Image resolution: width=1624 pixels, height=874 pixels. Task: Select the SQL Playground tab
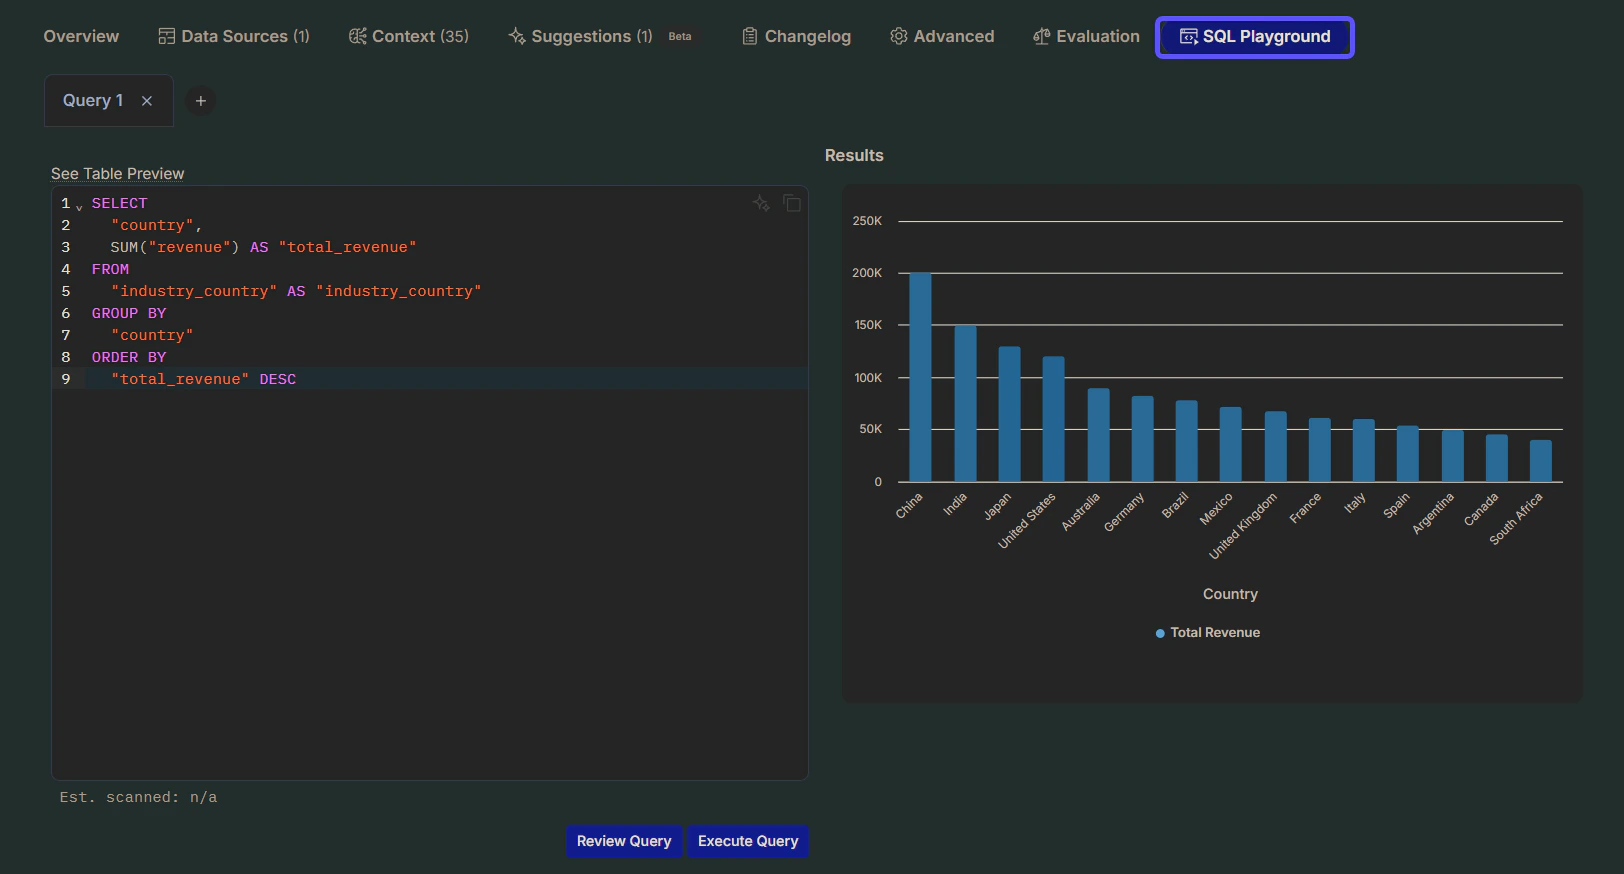click(1255, 37)
